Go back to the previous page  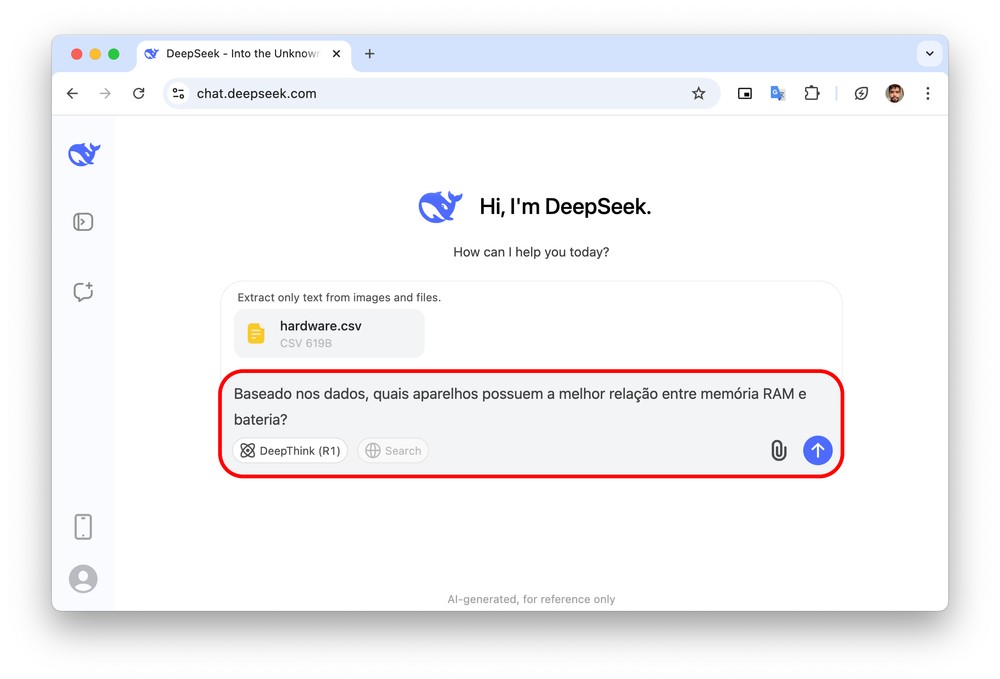72,93
